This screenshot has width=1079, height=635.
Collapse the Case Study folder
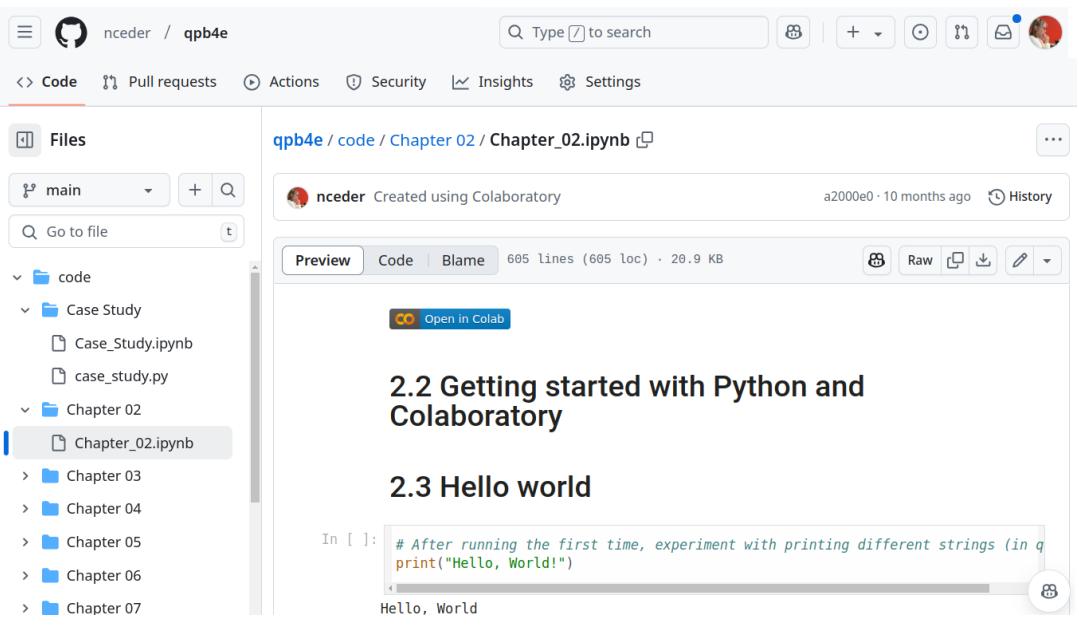click(x=25, y=310)
